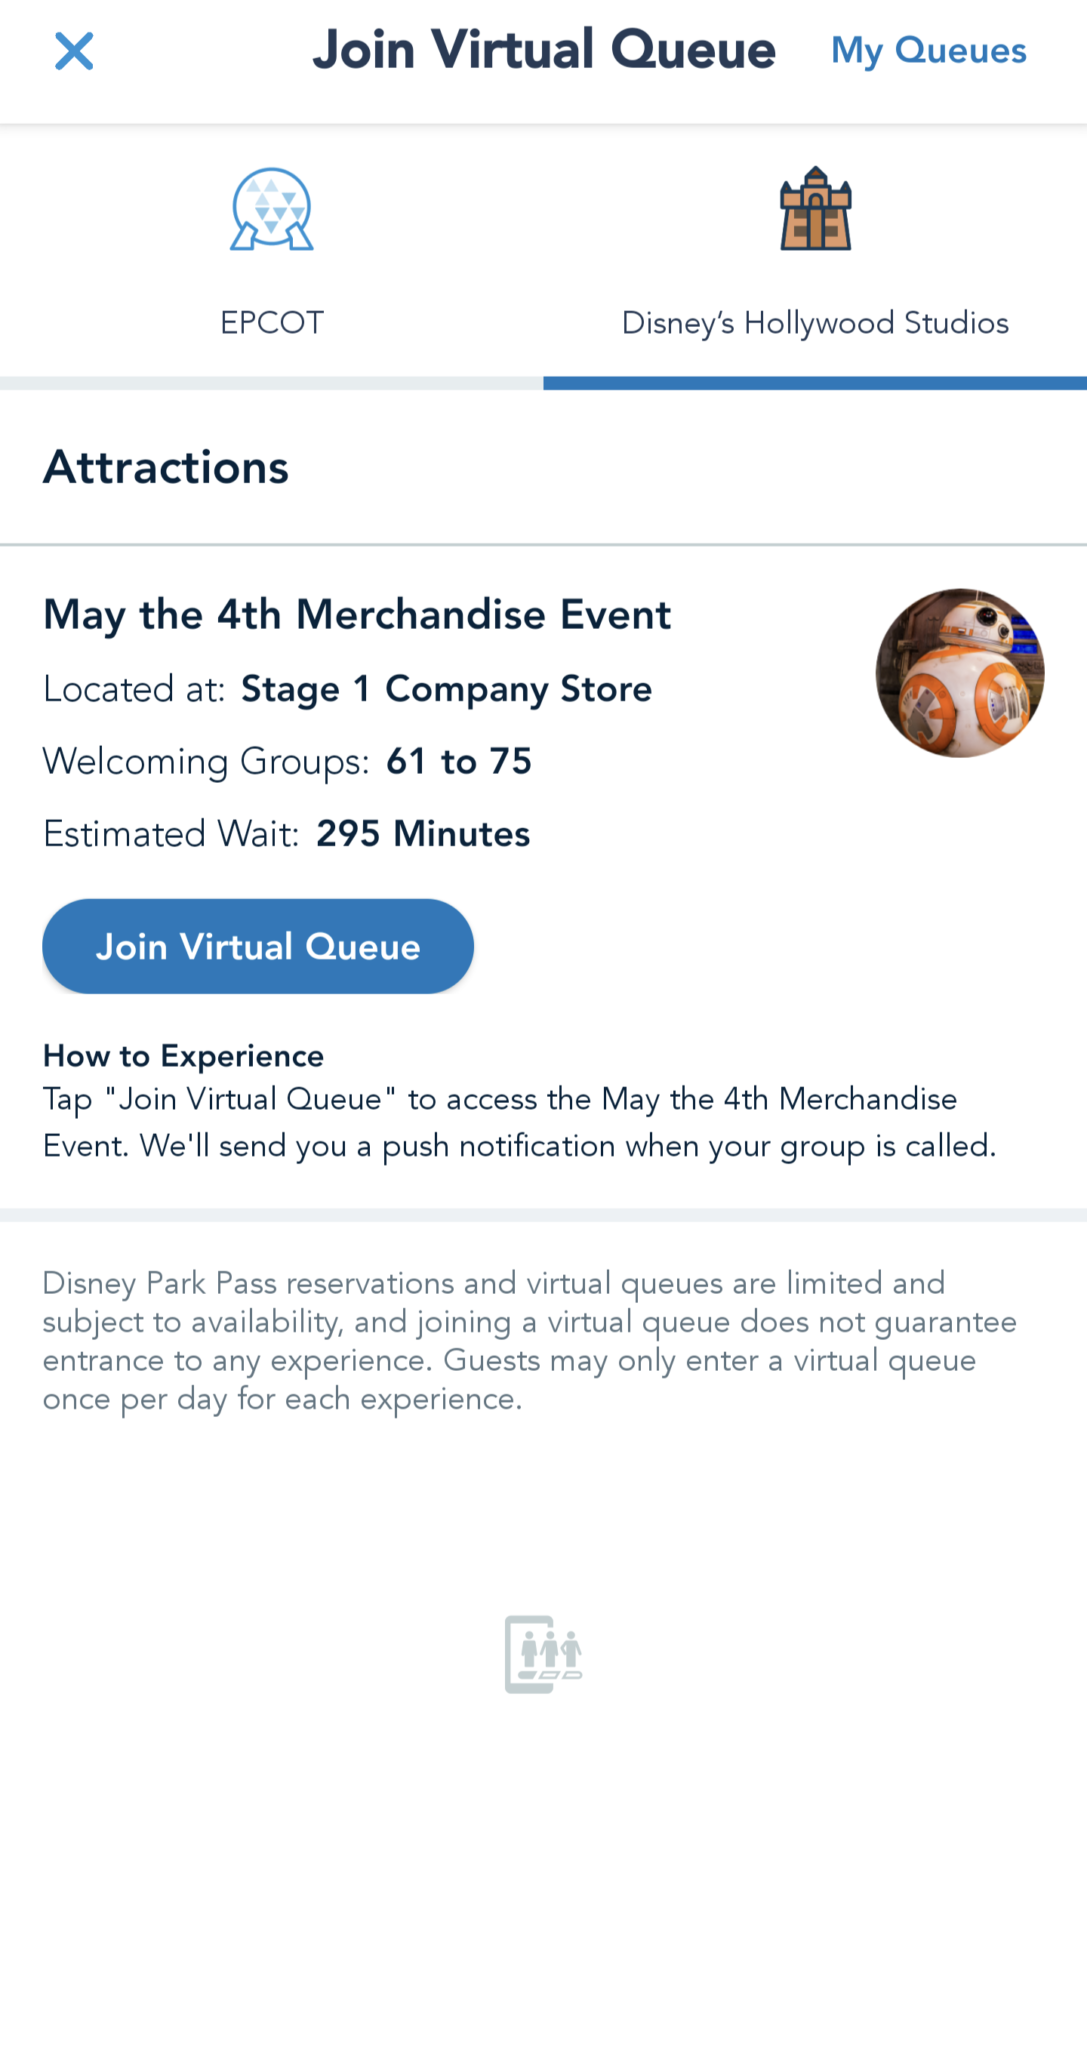The image size is (1087, 2048).
Task: Click the Join Virtual Queue page title
Action: click(543, 51)
